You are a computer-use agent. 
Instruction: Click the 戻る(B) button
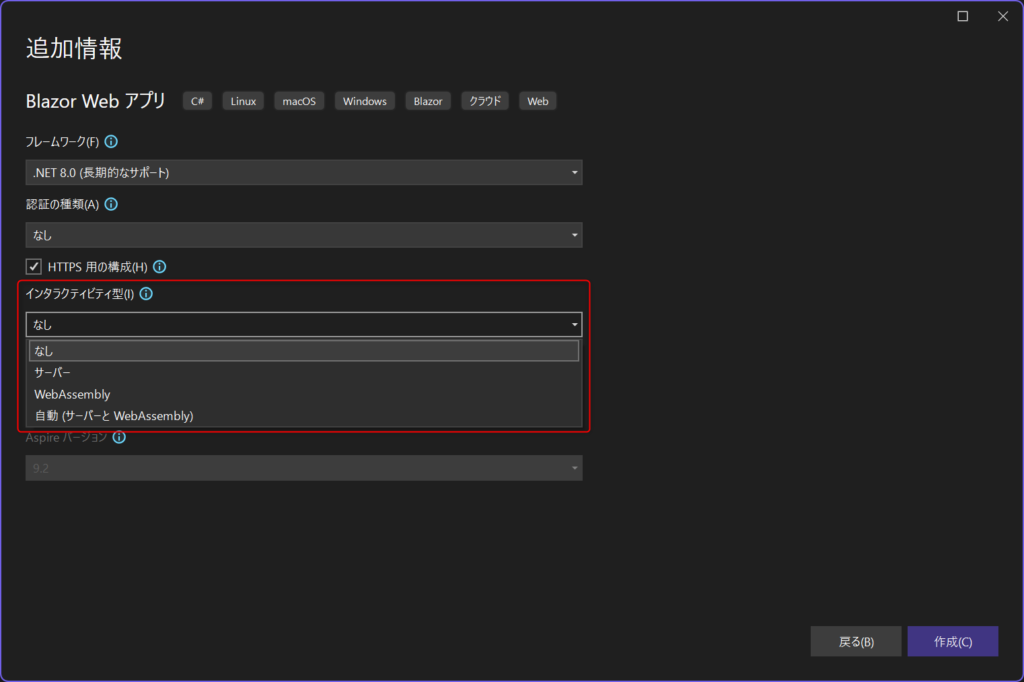click(856, 641)
